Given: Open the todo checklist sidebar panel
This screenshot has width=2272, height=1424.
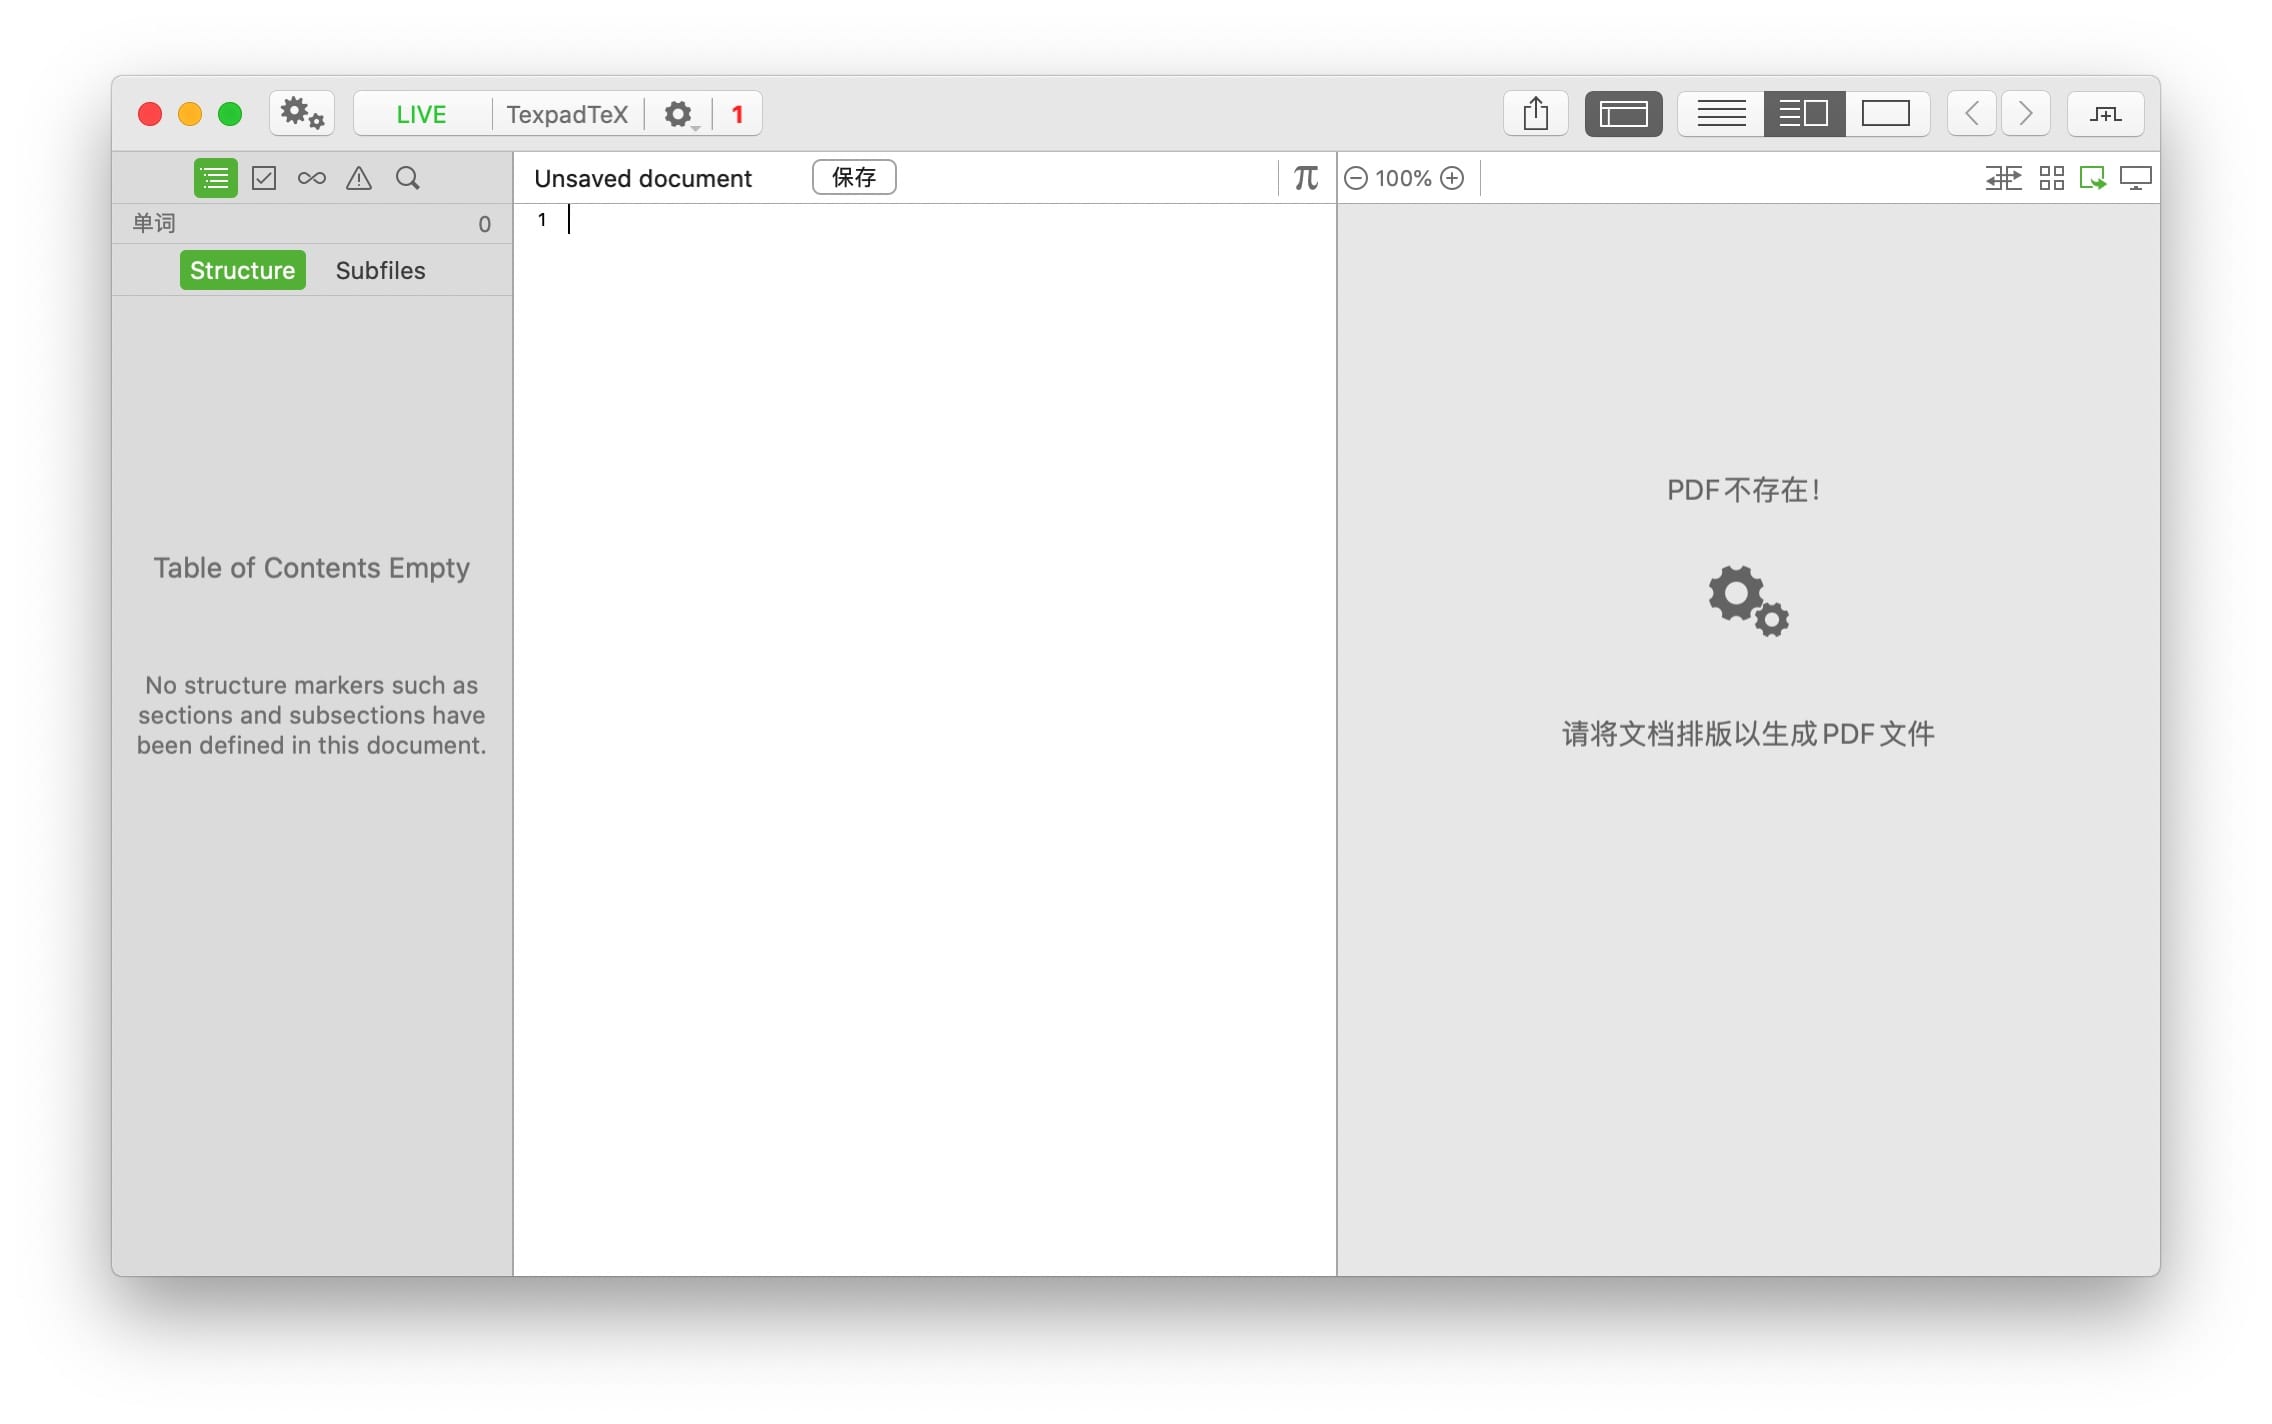Looking at the screenshot, I should point(264,178).
